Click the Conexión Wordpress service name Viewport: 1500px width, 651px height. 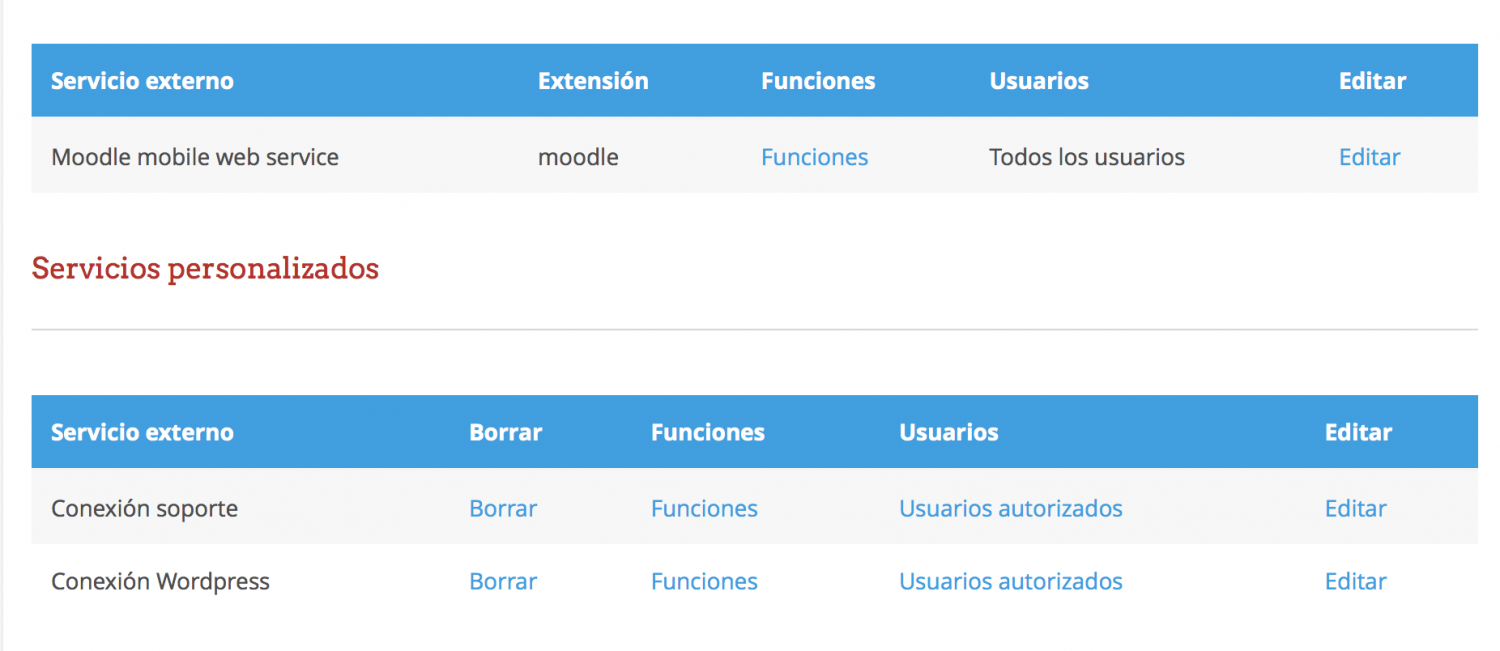point(160,581)
